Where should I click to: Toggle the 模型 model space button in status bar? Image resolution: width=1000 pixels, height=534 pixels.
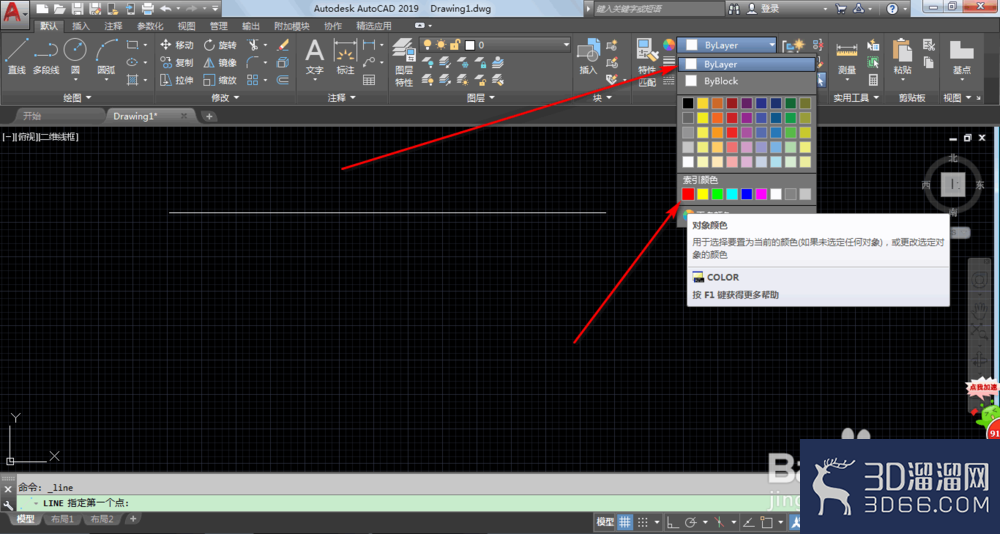point(605,522)
